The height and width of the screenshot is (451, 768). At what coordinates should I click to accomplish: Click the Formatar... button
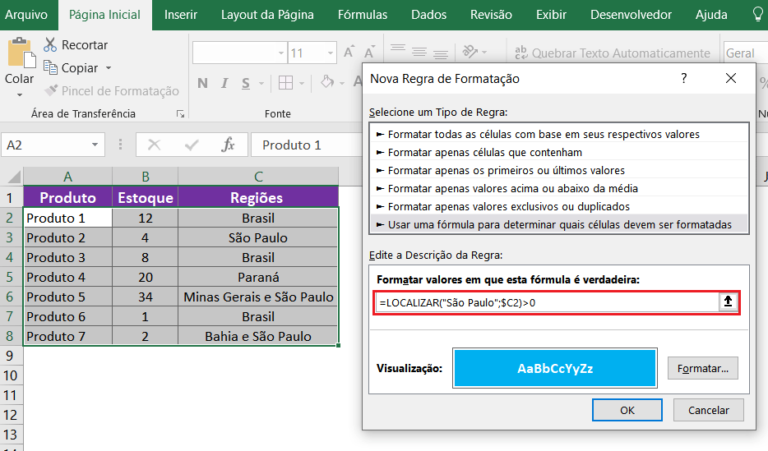tap(702, 368)
